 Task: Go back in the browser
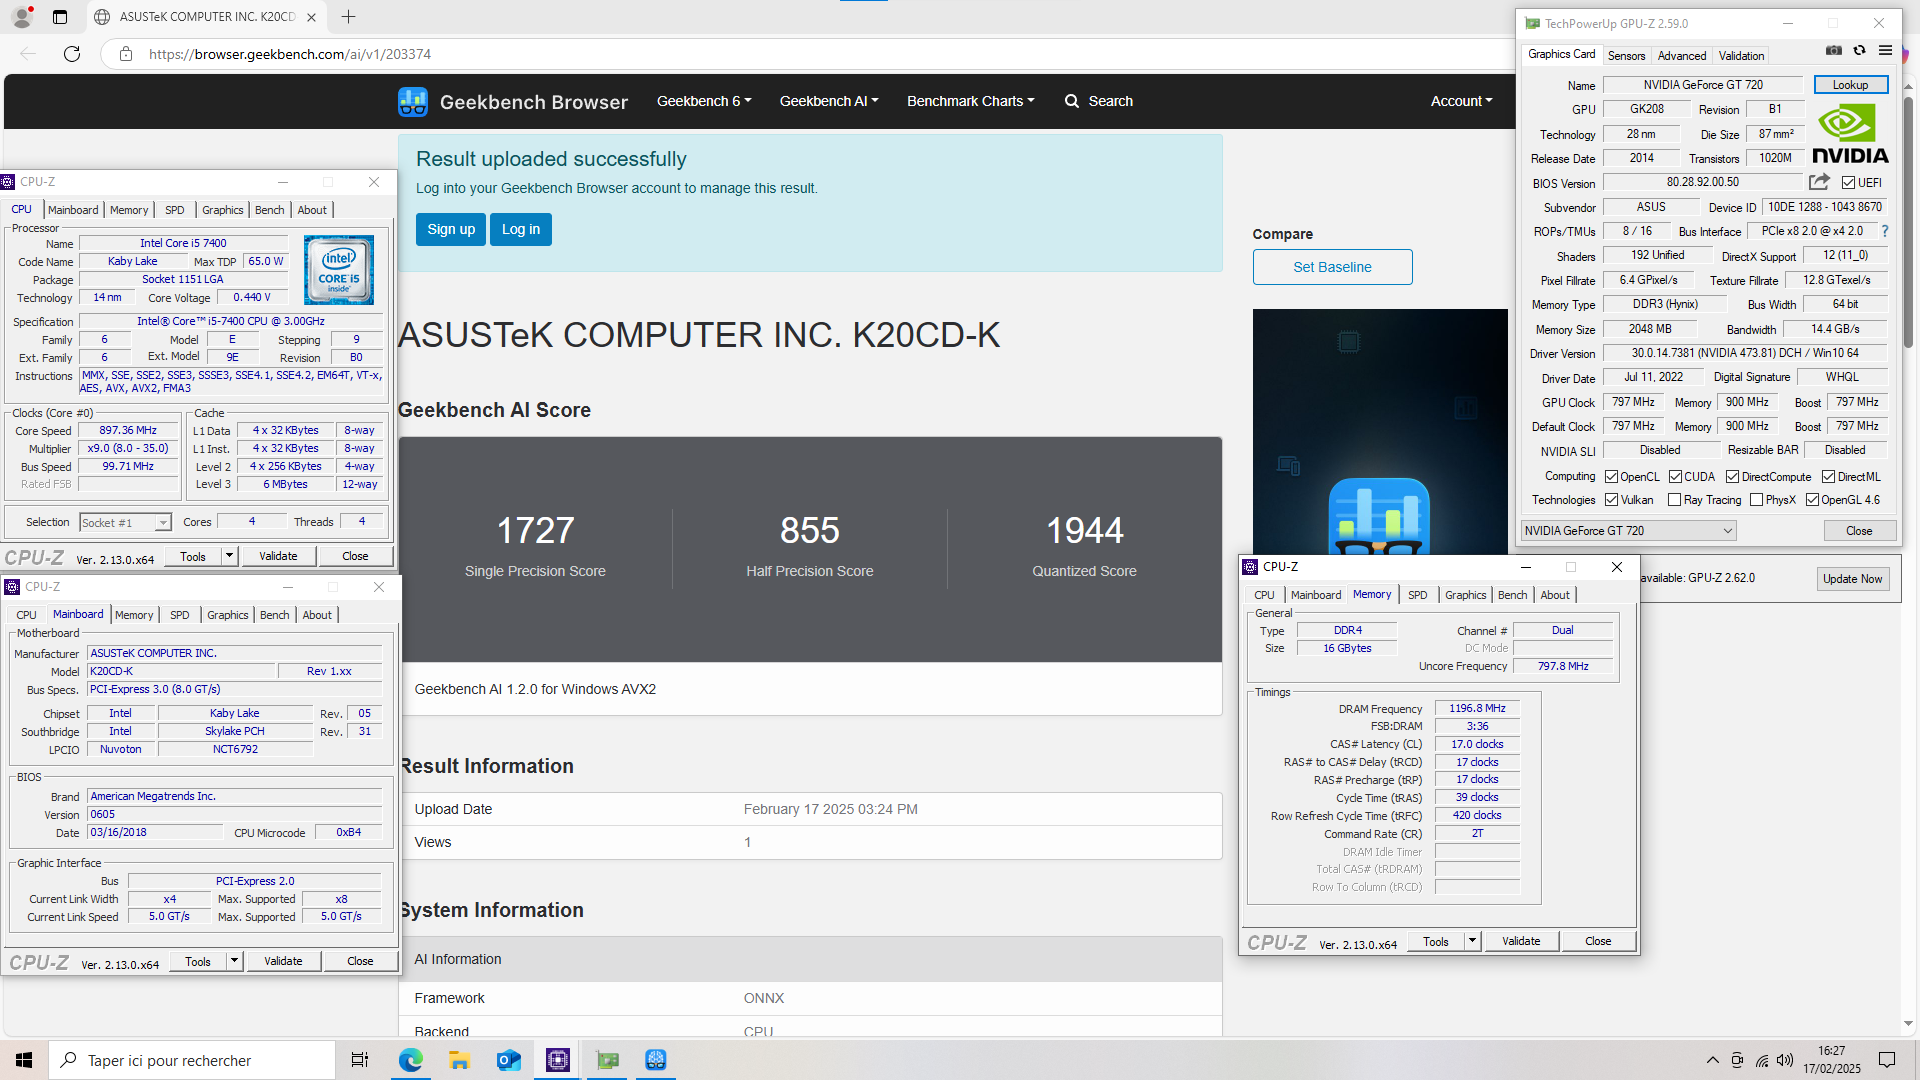[28, 54]
